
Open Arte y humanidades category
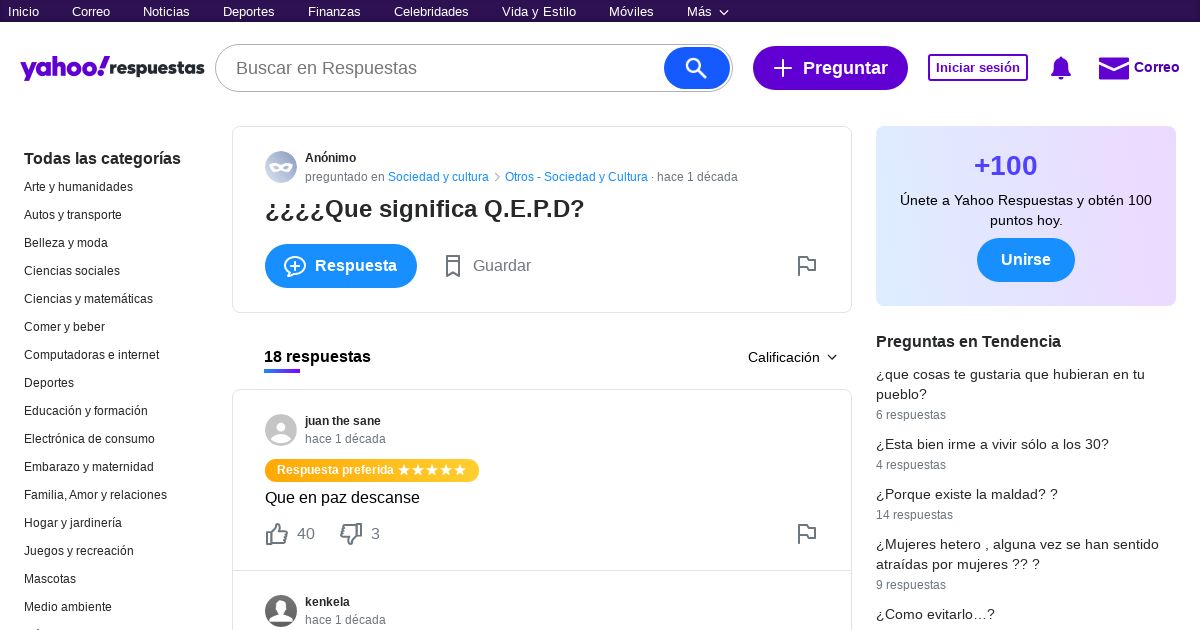[78, 187]
